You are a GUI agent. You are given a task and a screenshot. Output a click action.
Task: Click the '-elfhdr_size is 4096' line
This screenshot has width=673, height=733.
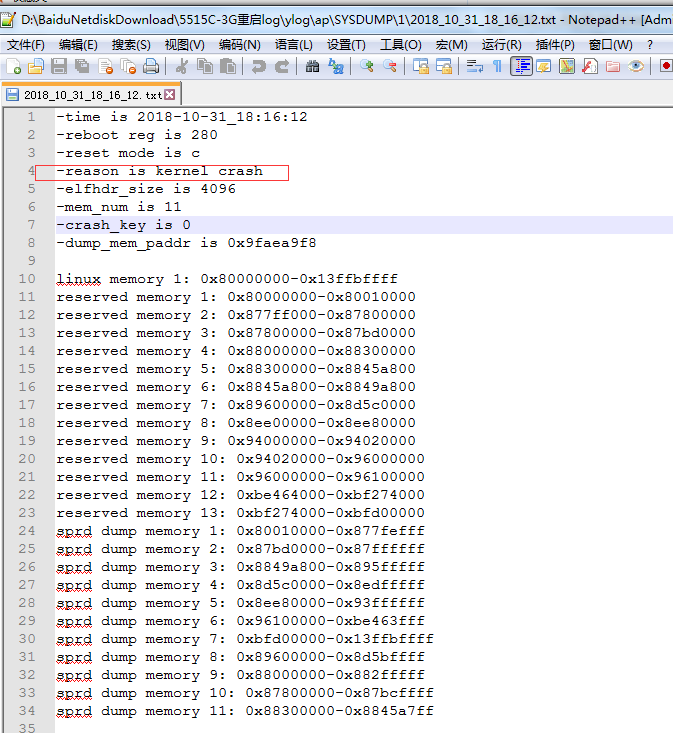(x=146, y=189)
